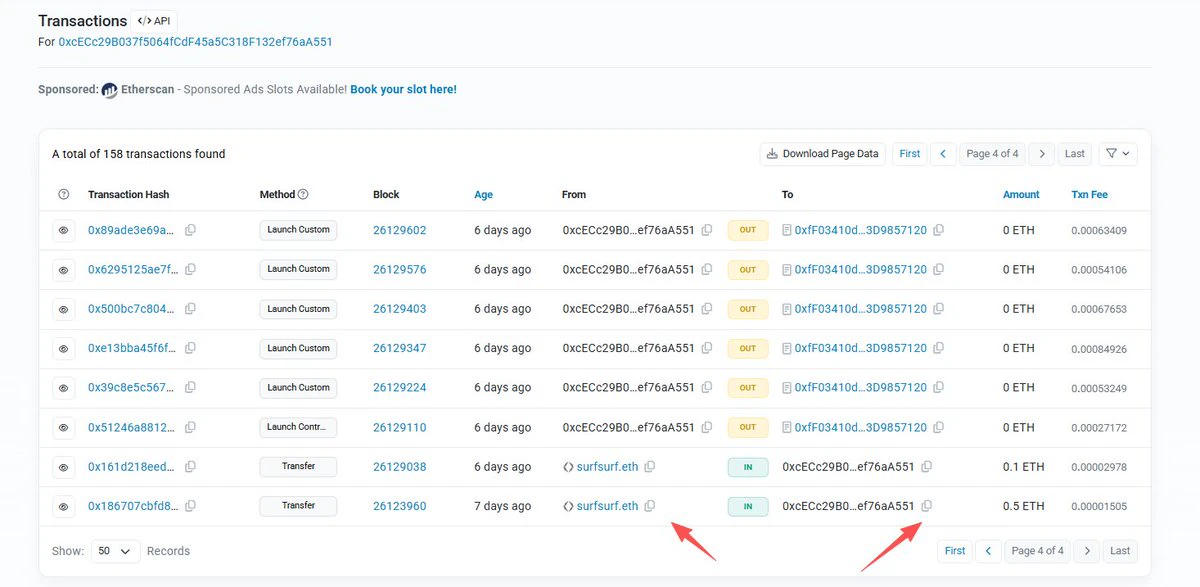Jump to First page from header pagination

(x=910, y=154)
